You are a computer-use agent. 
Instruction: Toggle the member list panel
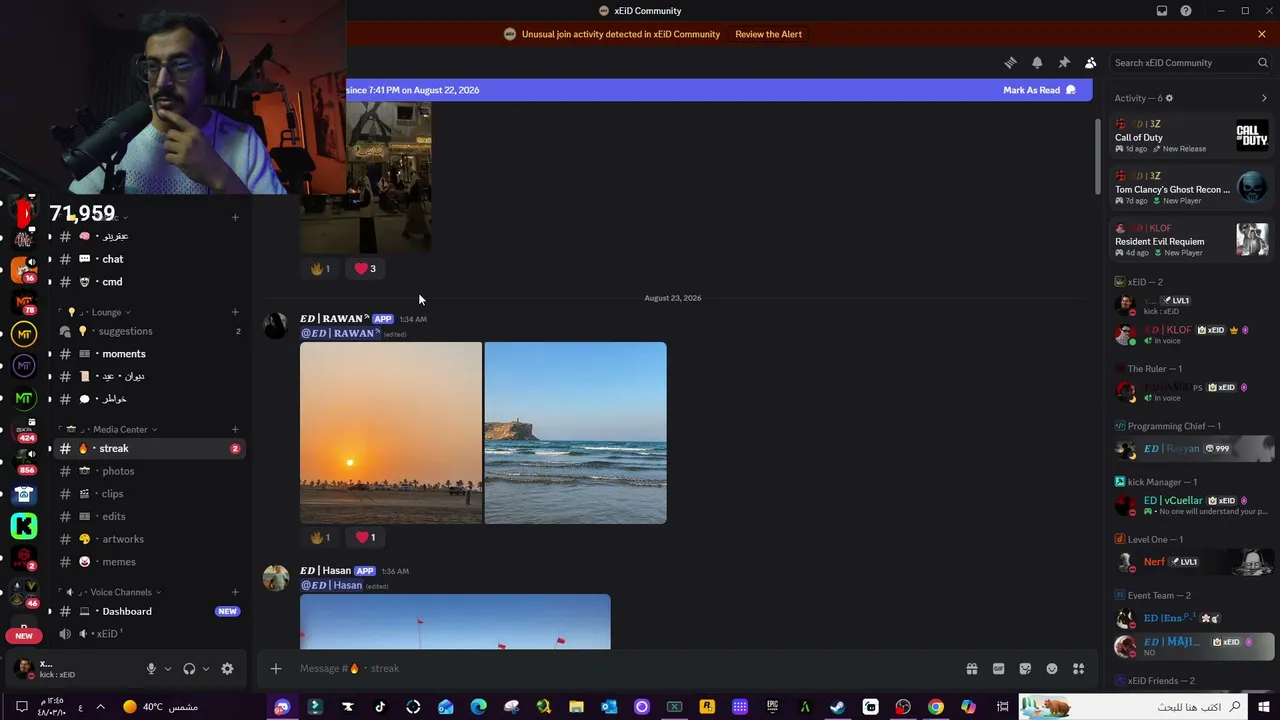tap(1091, 62)
